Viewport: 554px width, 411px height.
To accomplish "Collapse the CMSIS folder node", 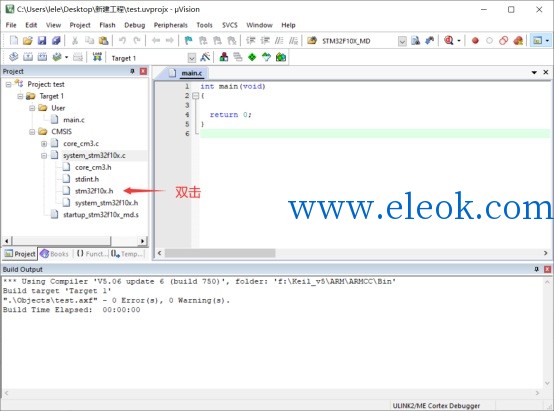I will [x=32, y=132].
